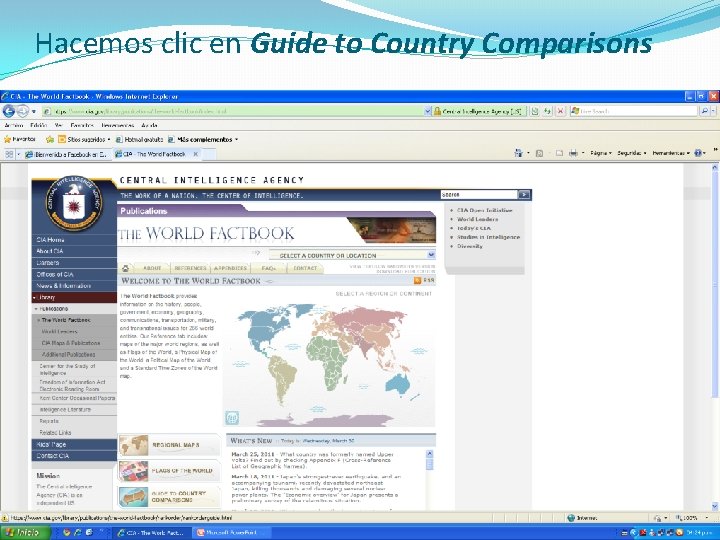This screenshot has width=720, height=540.
Task: Click the printer icon in command bar
Action: pyautogui.click(x=573, y=153)
